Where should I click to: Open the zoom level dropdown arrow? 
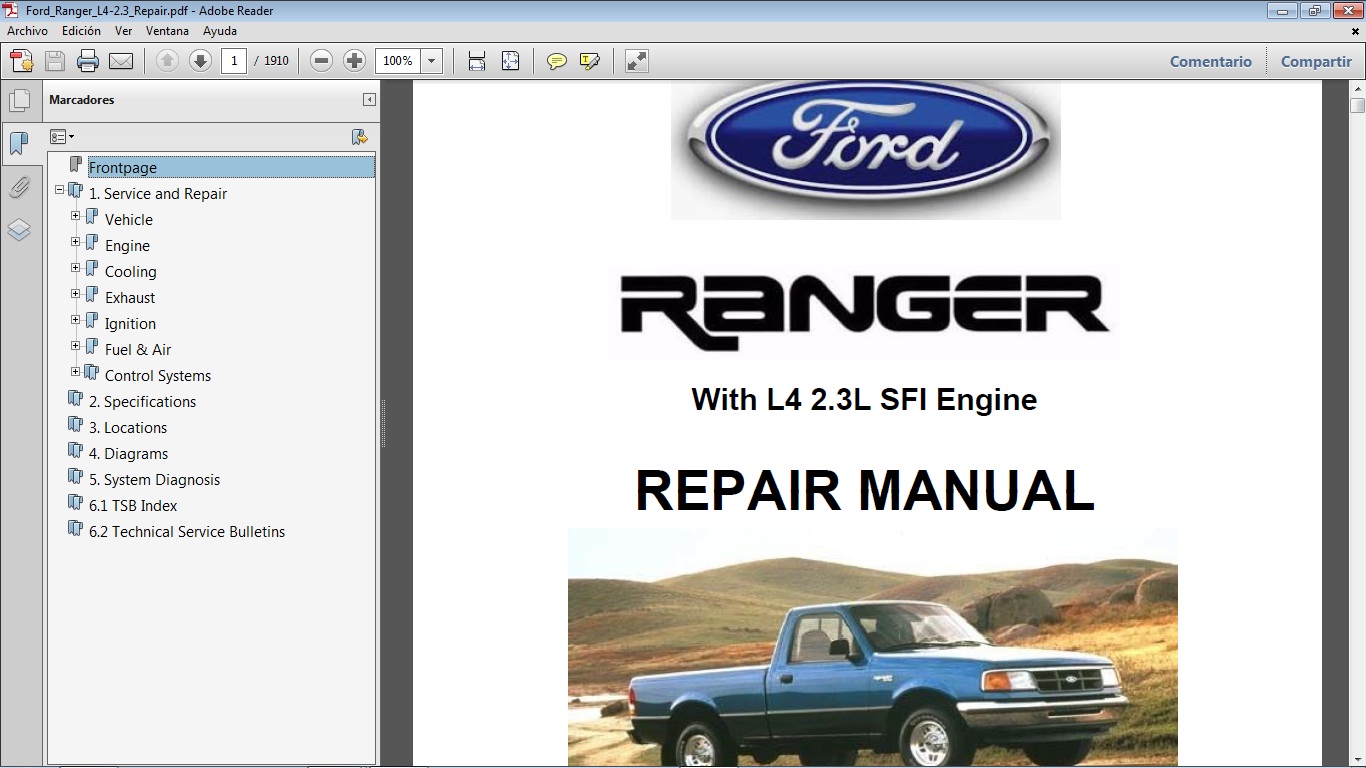[x=431, y=61]
